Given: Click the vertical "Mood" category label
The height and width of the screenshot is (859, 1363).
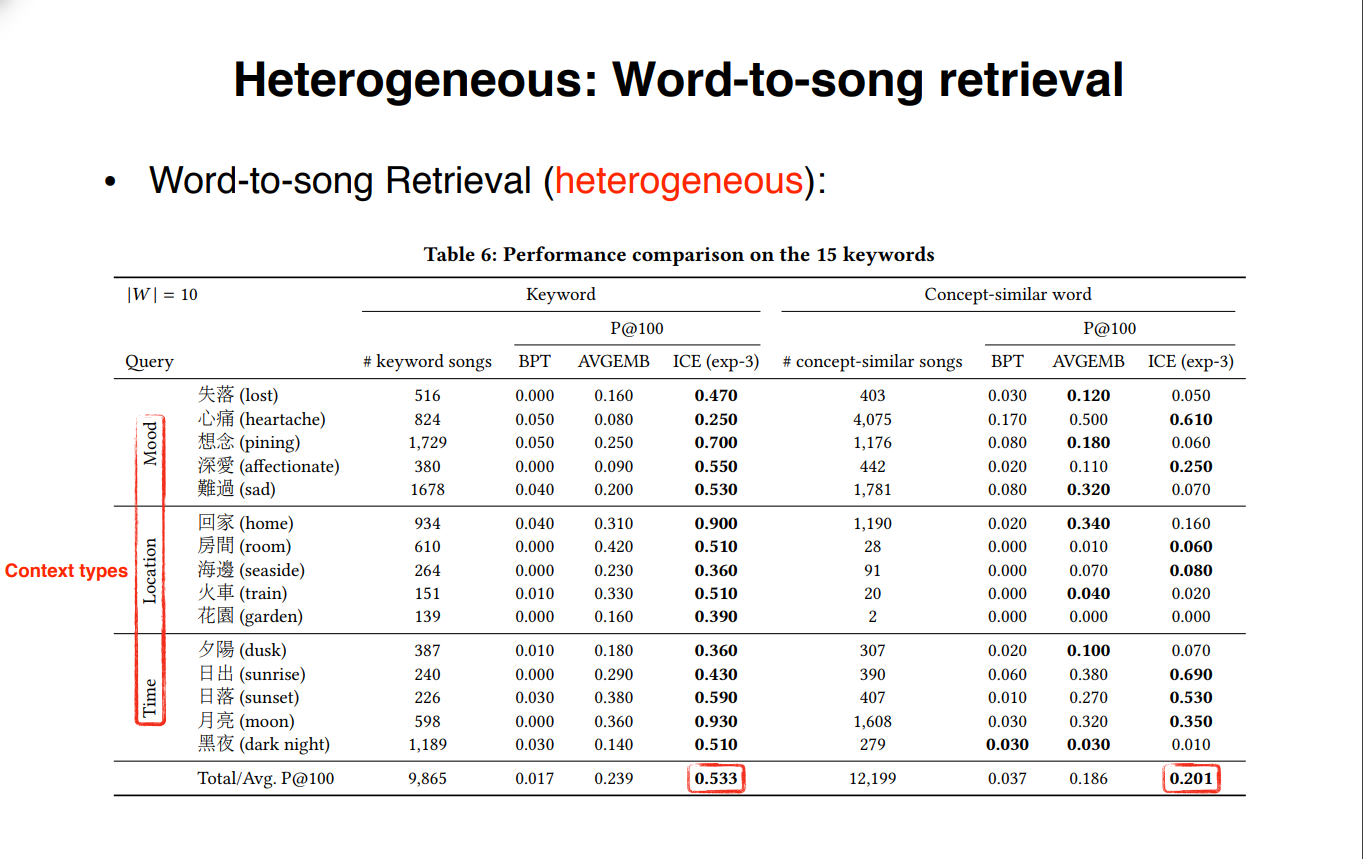Looking at the screenshot, I should (x=151, y=443).
